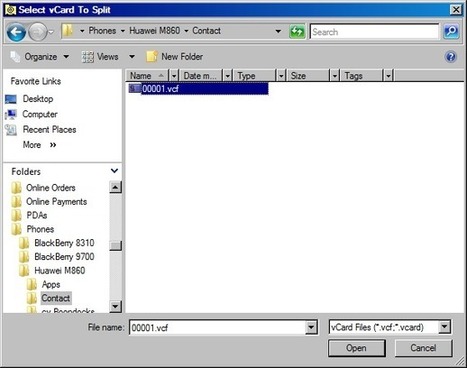Collapse the Folders pane
The width and height of the screenshot is (467, 368).
click(114, 171)
